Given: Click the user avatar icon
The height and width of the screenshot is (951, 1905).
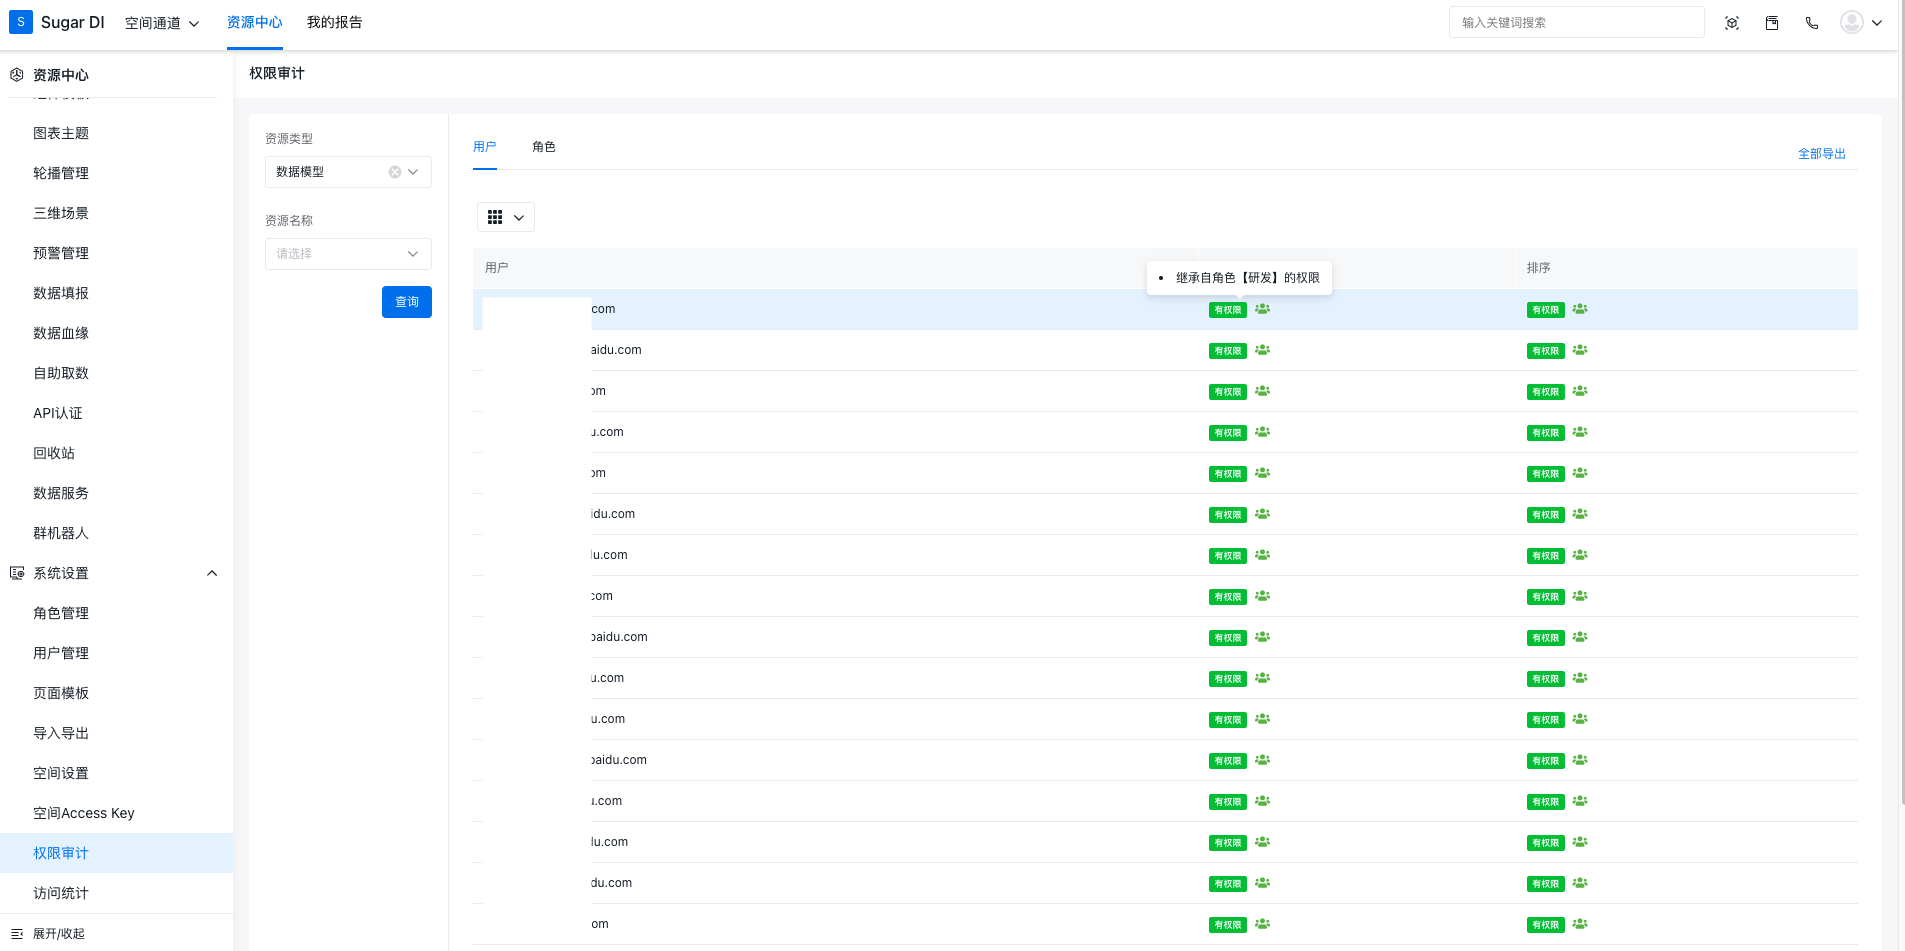Looking at the screenshot, I should pos(1852,22).
